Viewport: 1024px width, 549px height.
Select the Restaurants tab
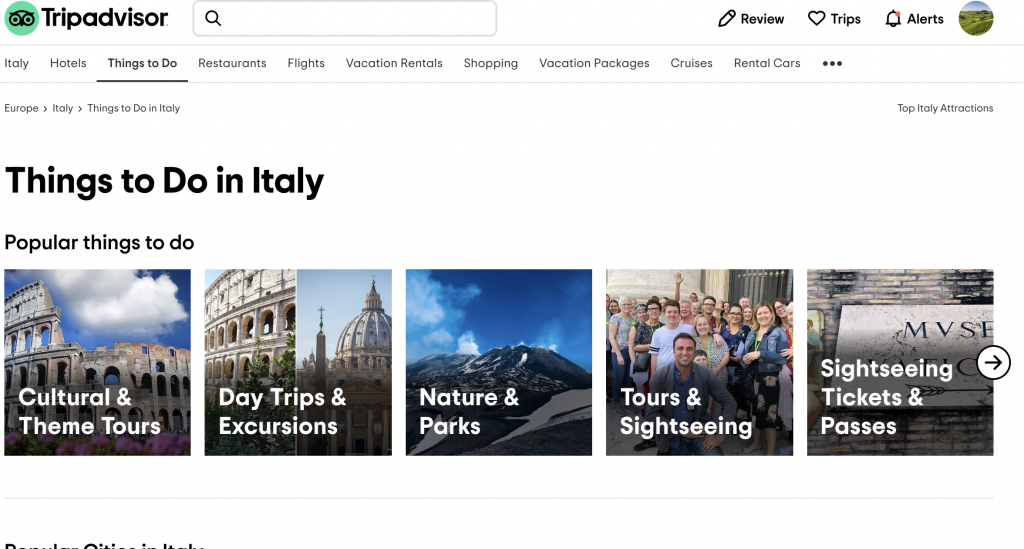coord(232,63)
